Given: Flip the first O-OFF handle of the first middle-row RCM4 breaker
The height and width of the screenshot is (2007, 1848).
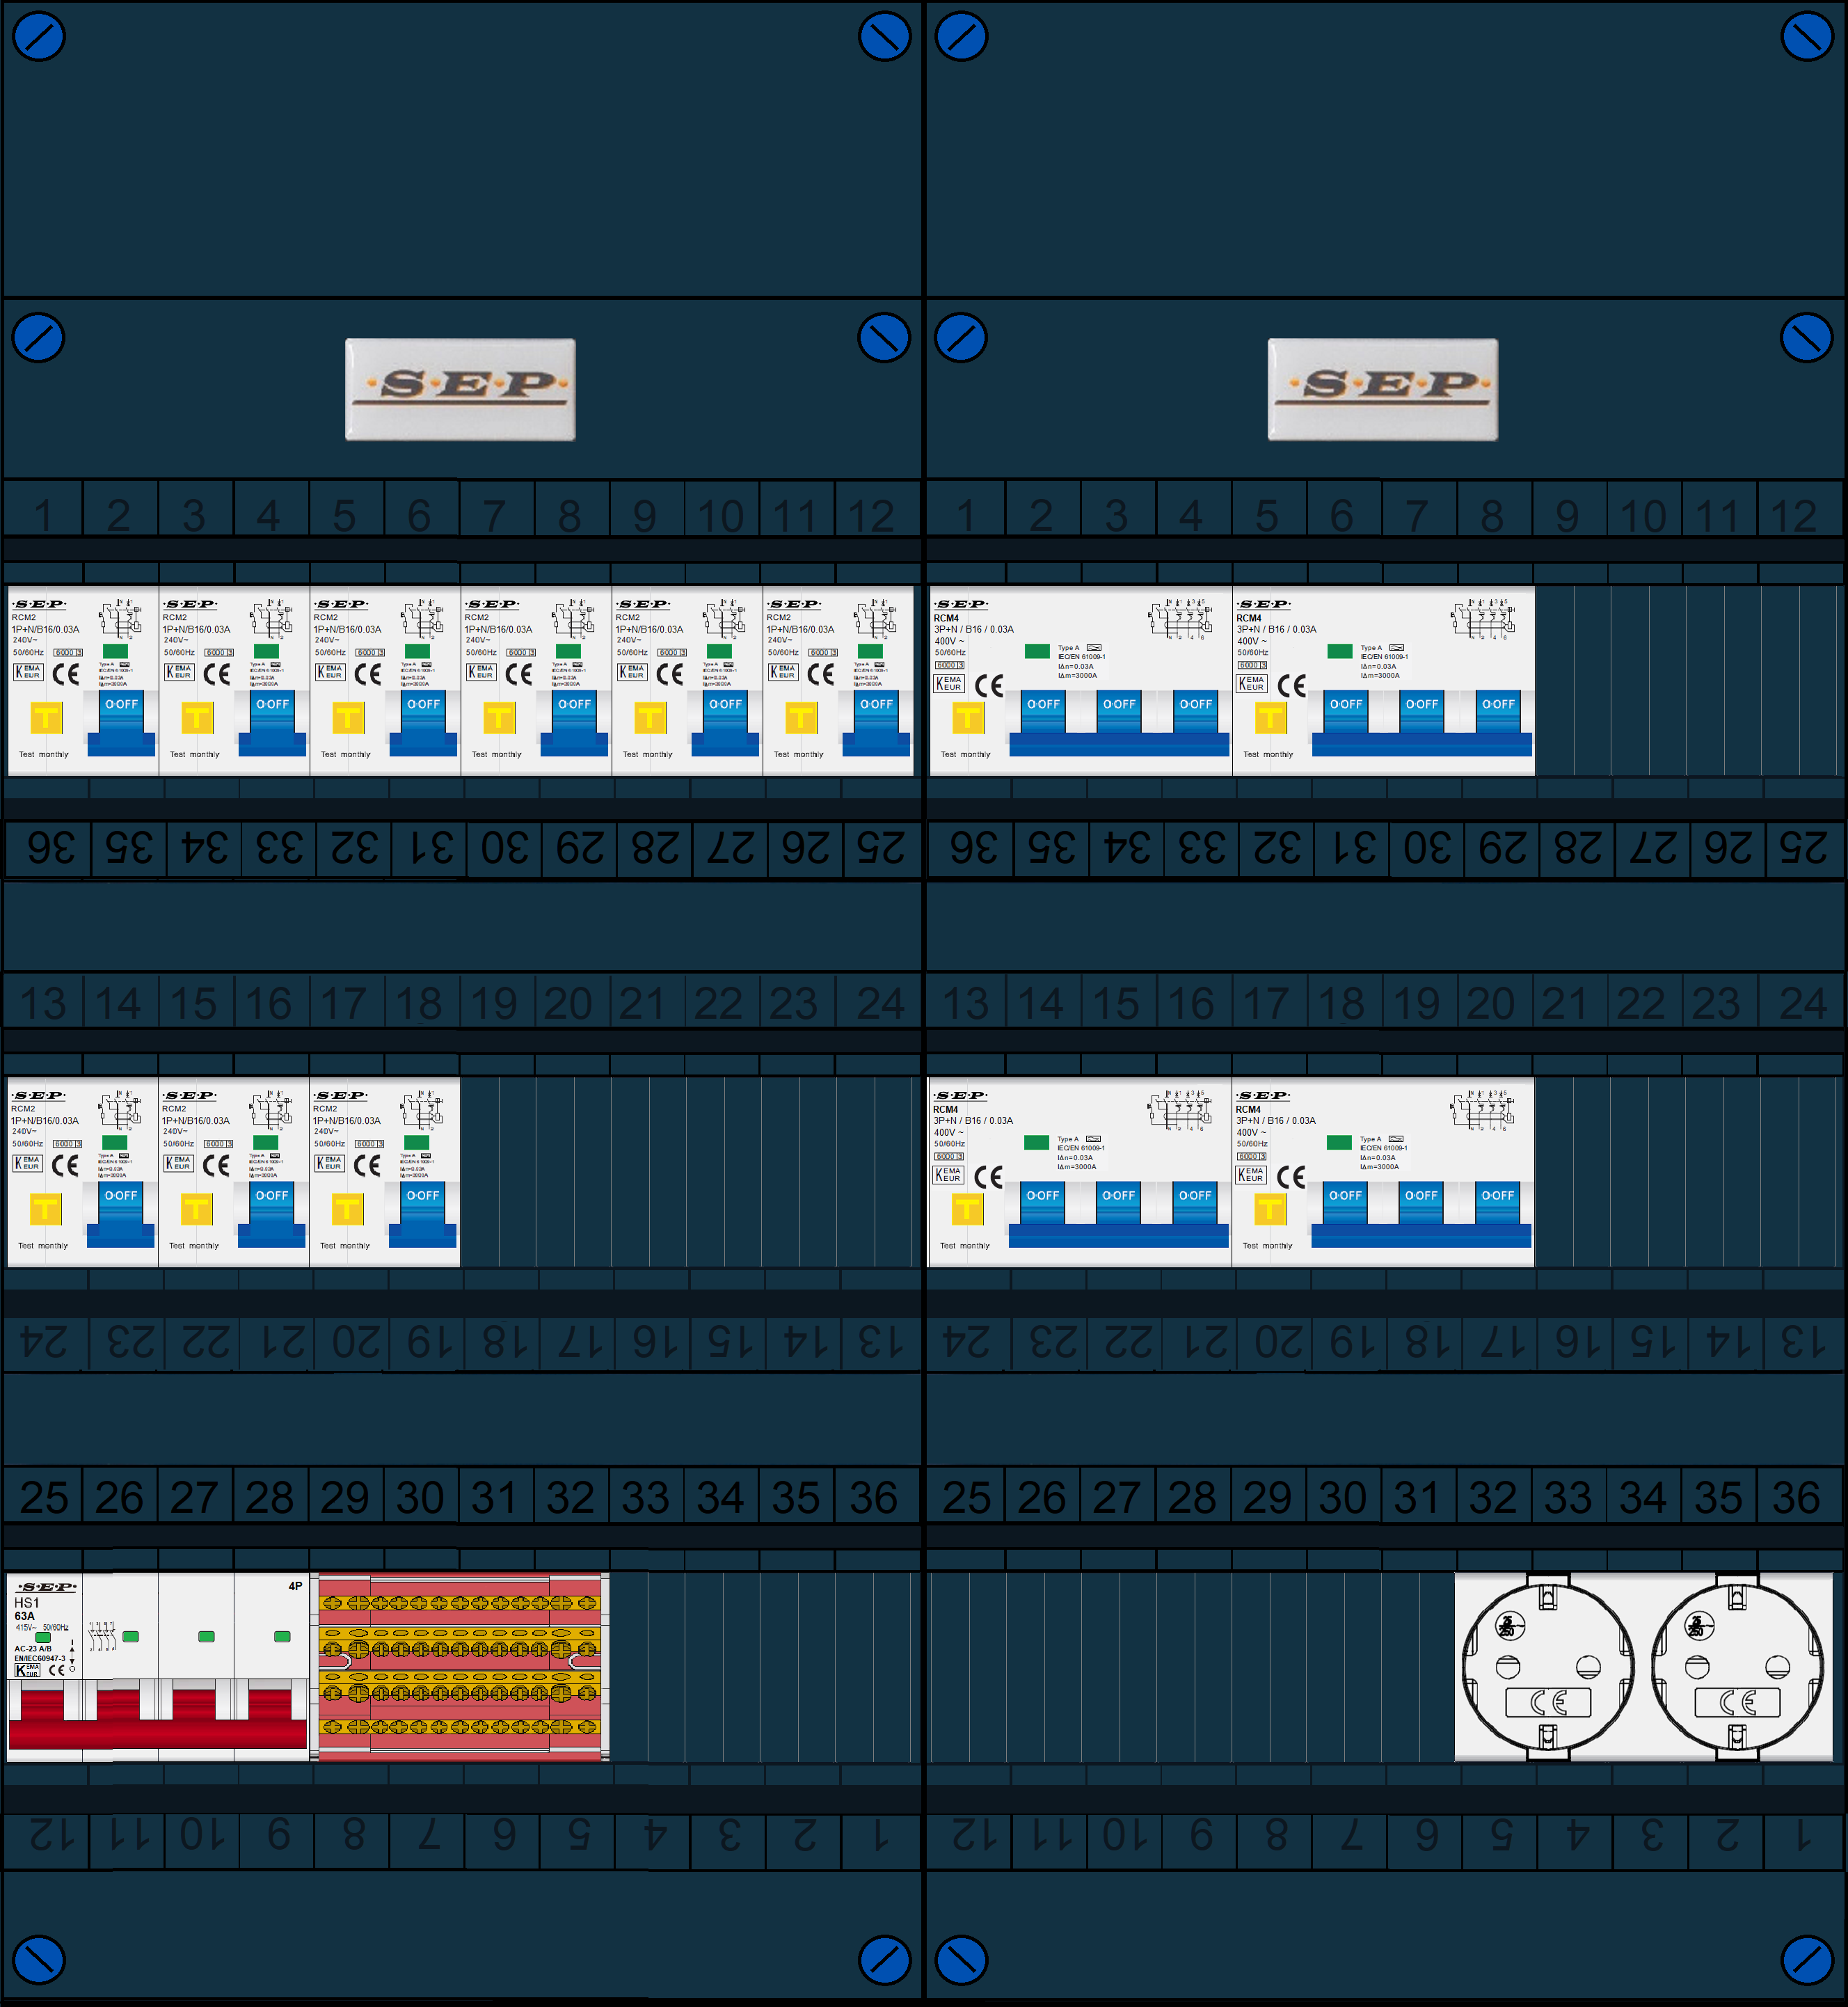Looking at the screenshot, I should 1042,1202.
